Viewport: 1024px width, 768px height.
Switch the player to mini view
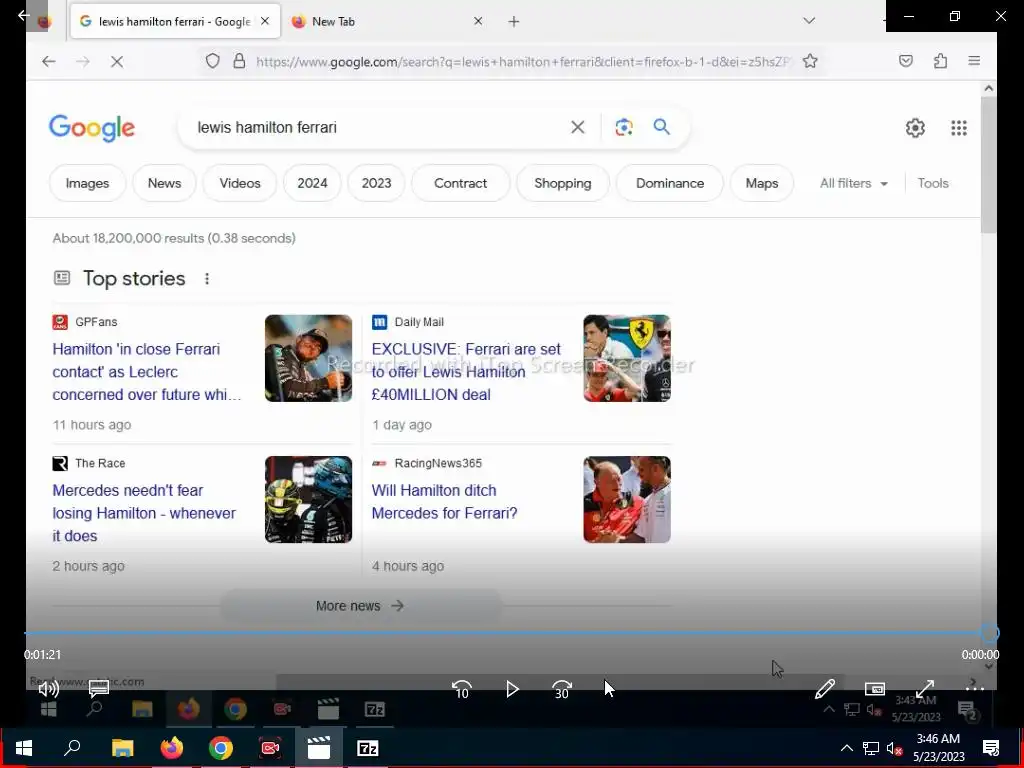point(874,688)
